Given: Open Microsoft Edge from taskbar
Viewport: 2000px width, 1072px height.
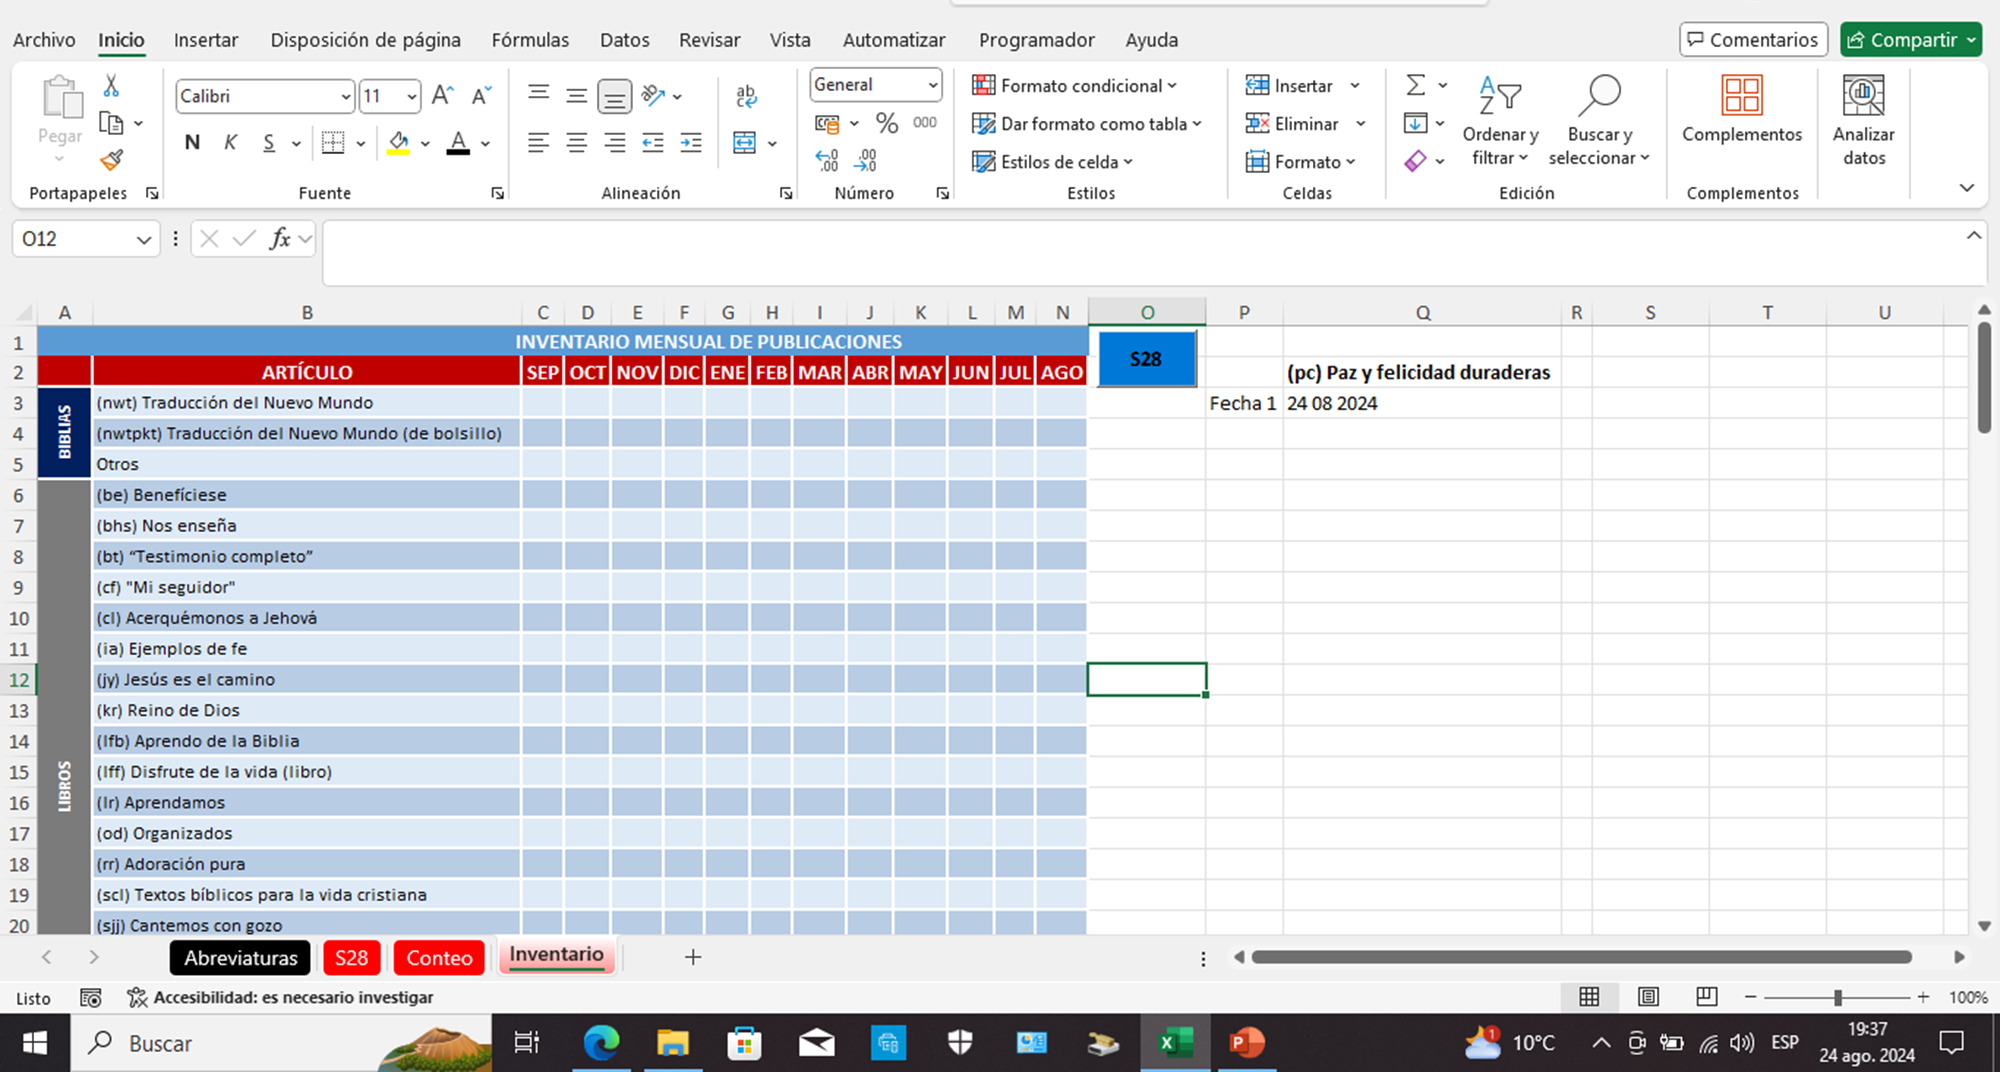Looking at the screenshot, I should click(601, 1043).
